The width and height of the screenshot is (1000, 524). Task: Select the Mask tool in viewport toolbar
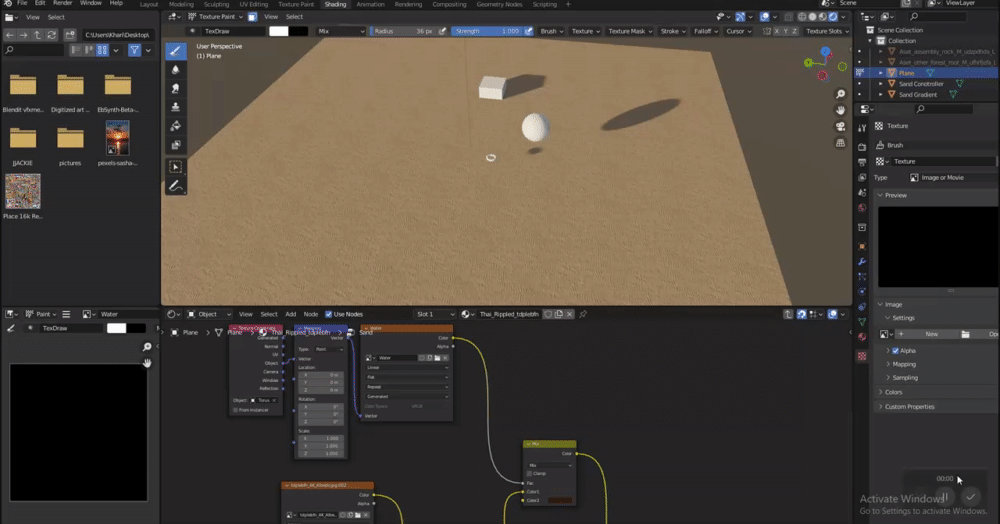tap(176, 145)
